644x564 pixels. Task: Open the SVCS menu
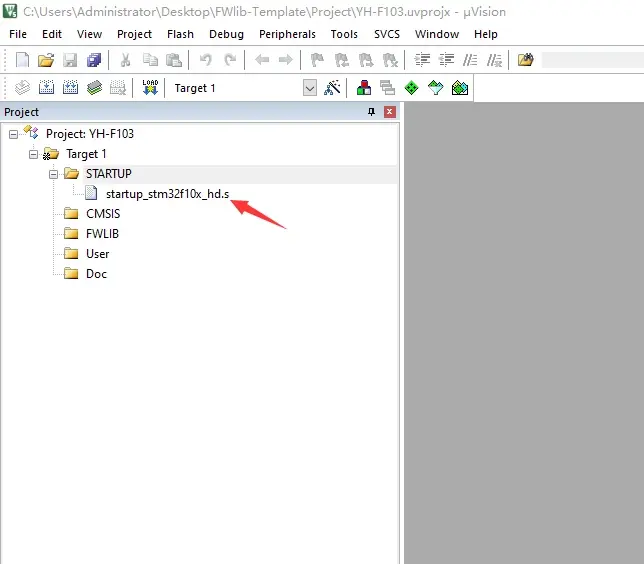tap(387, 34)
